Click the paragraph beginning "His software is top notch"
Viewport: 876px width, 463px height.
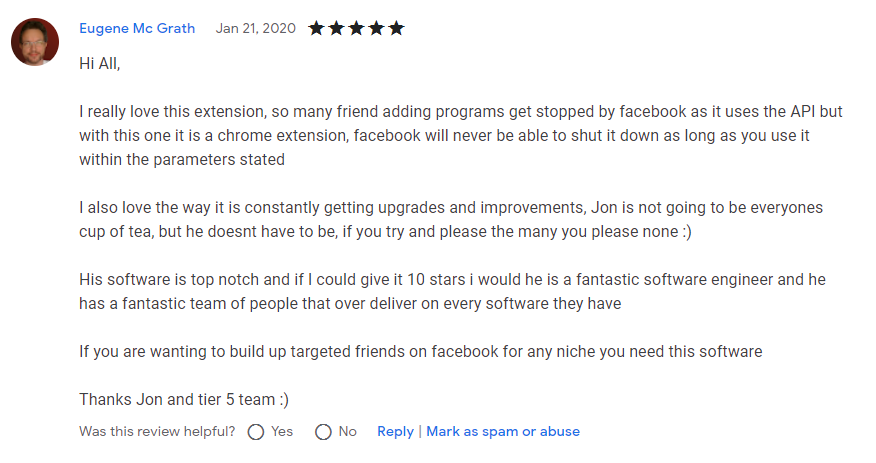(452, 292)
